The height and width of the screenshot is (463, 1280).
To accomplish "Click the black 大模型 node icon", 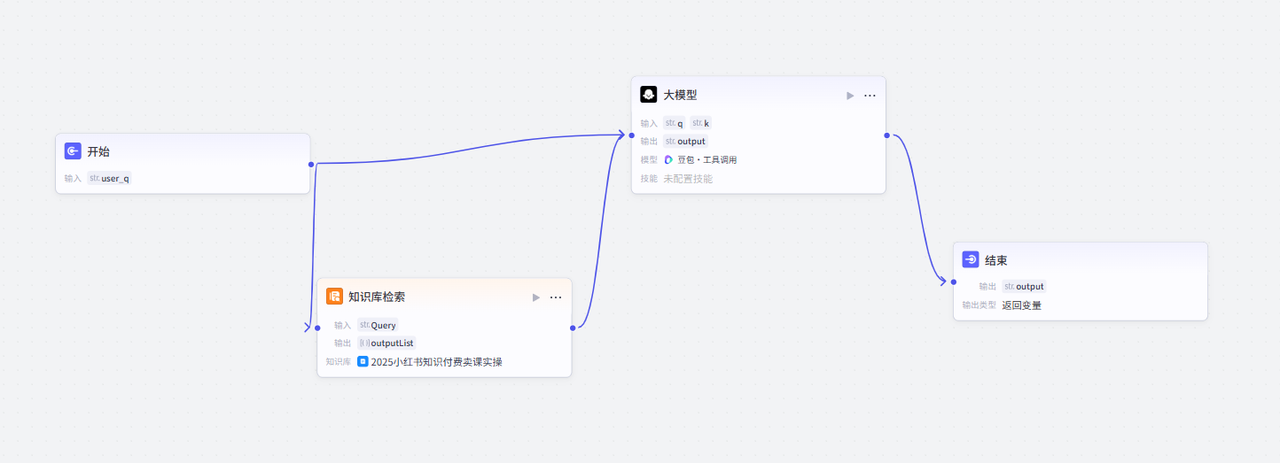I will coord(648,95).
